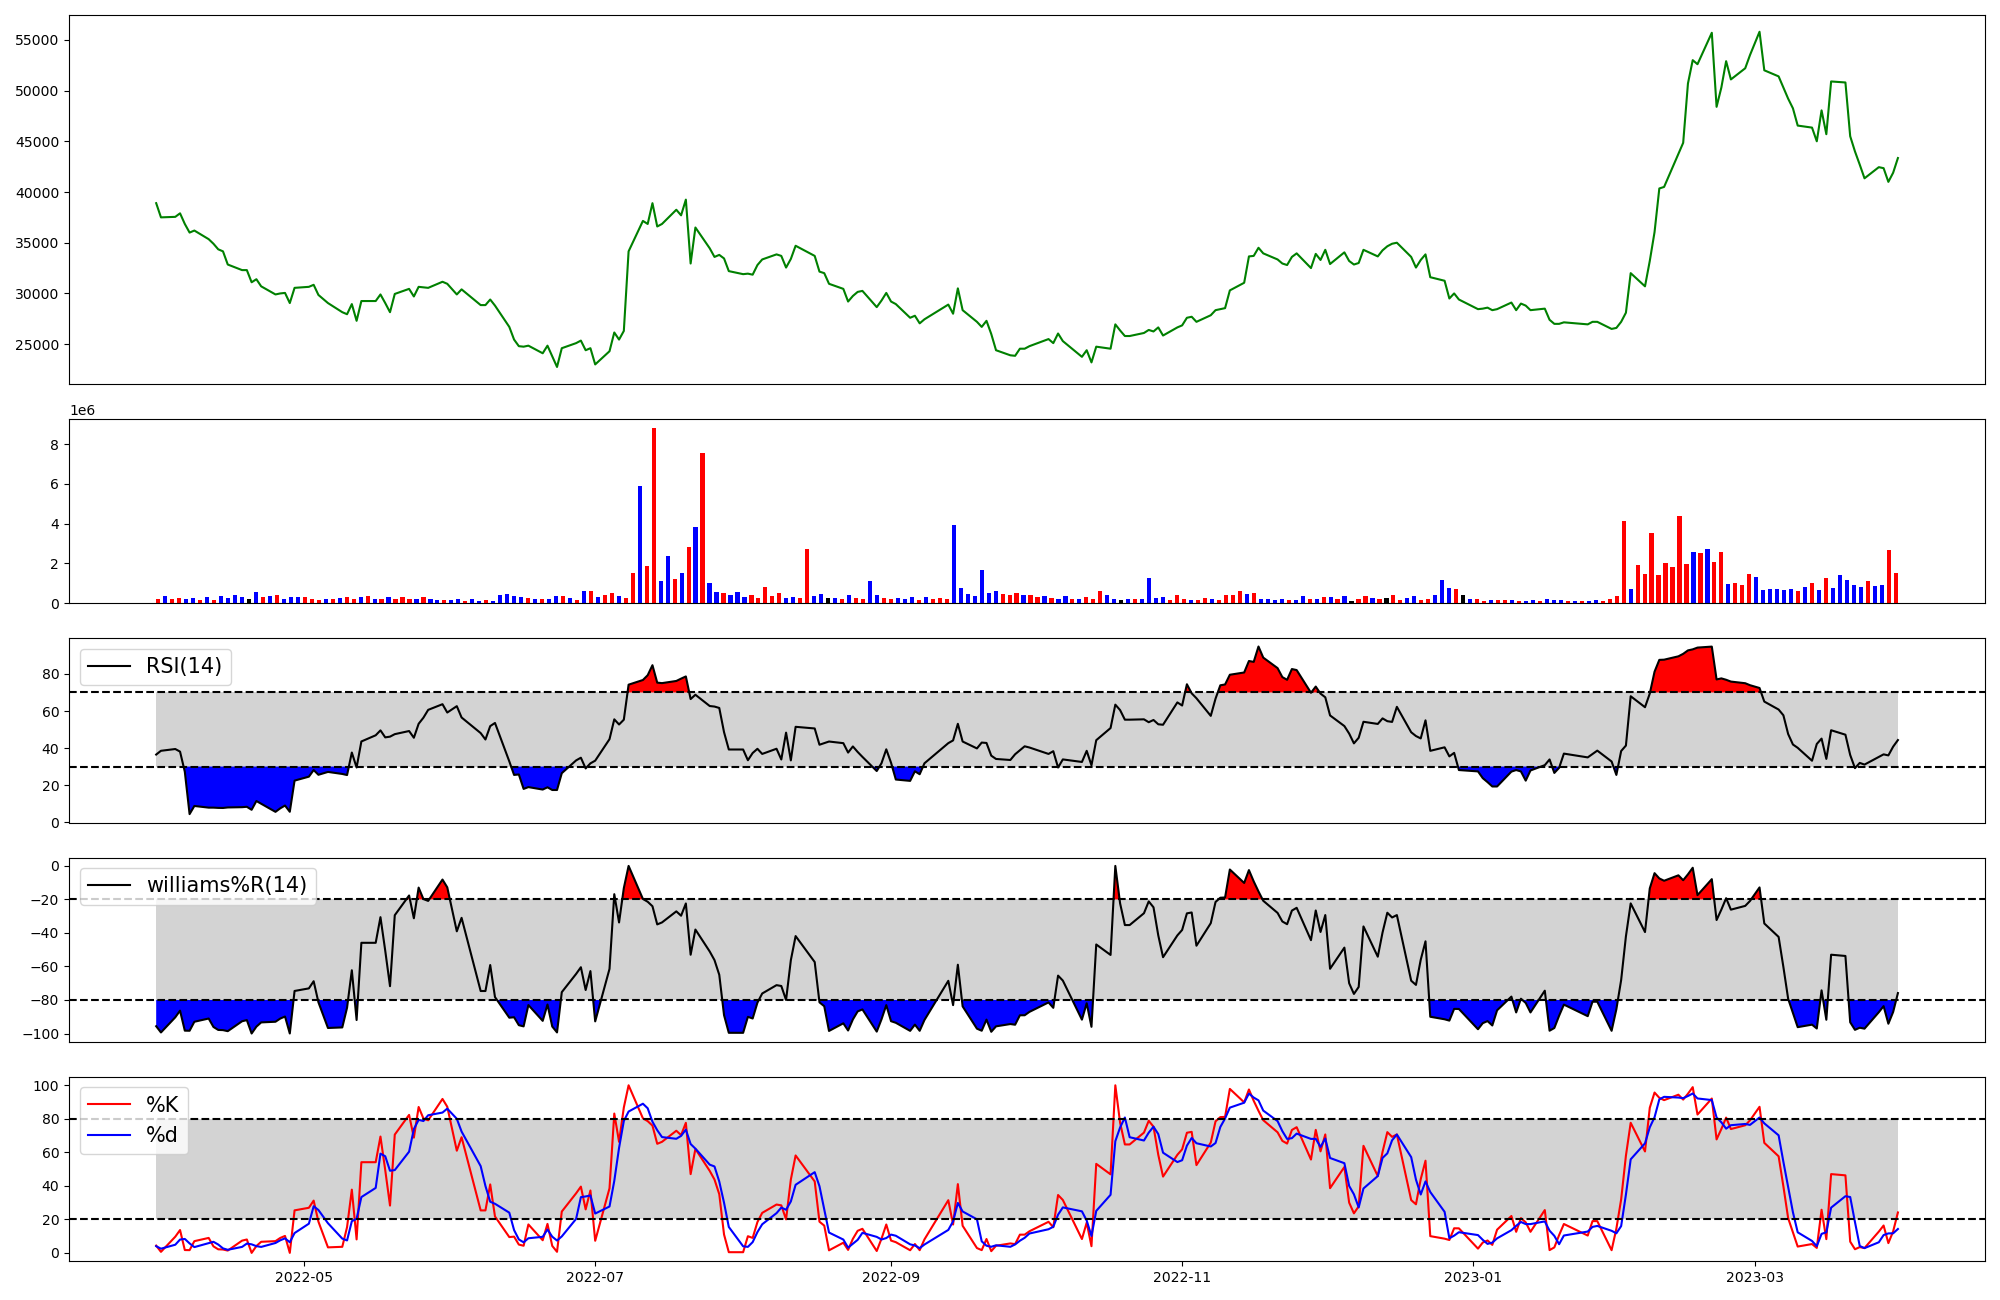Click the 1e6 volume scale label
The image size is (2000, 1300).
click(x=82, y=411)
